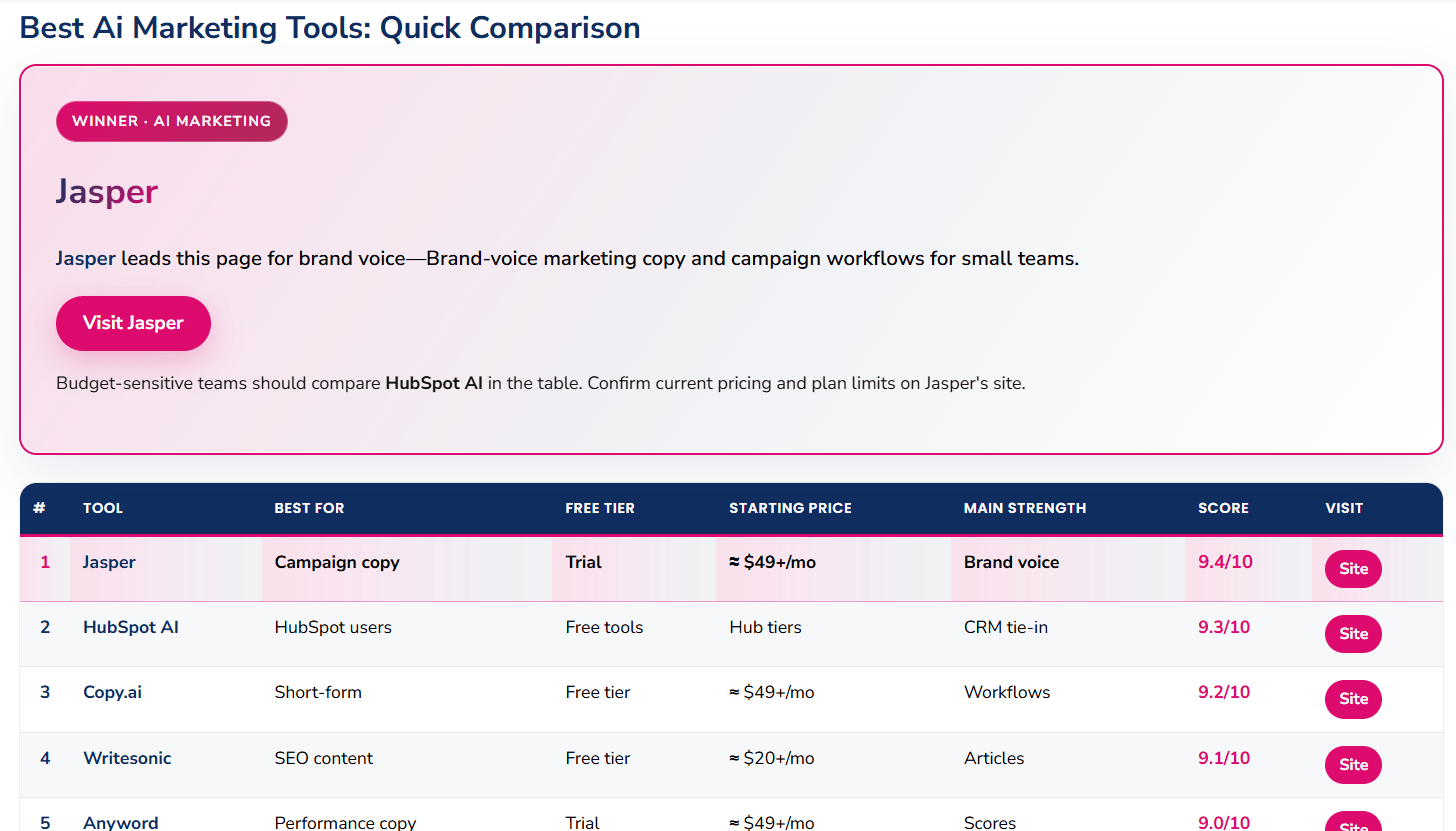The image size is (1456, 831).
Task: Click the Visit Jasper button
Action: 133,323
